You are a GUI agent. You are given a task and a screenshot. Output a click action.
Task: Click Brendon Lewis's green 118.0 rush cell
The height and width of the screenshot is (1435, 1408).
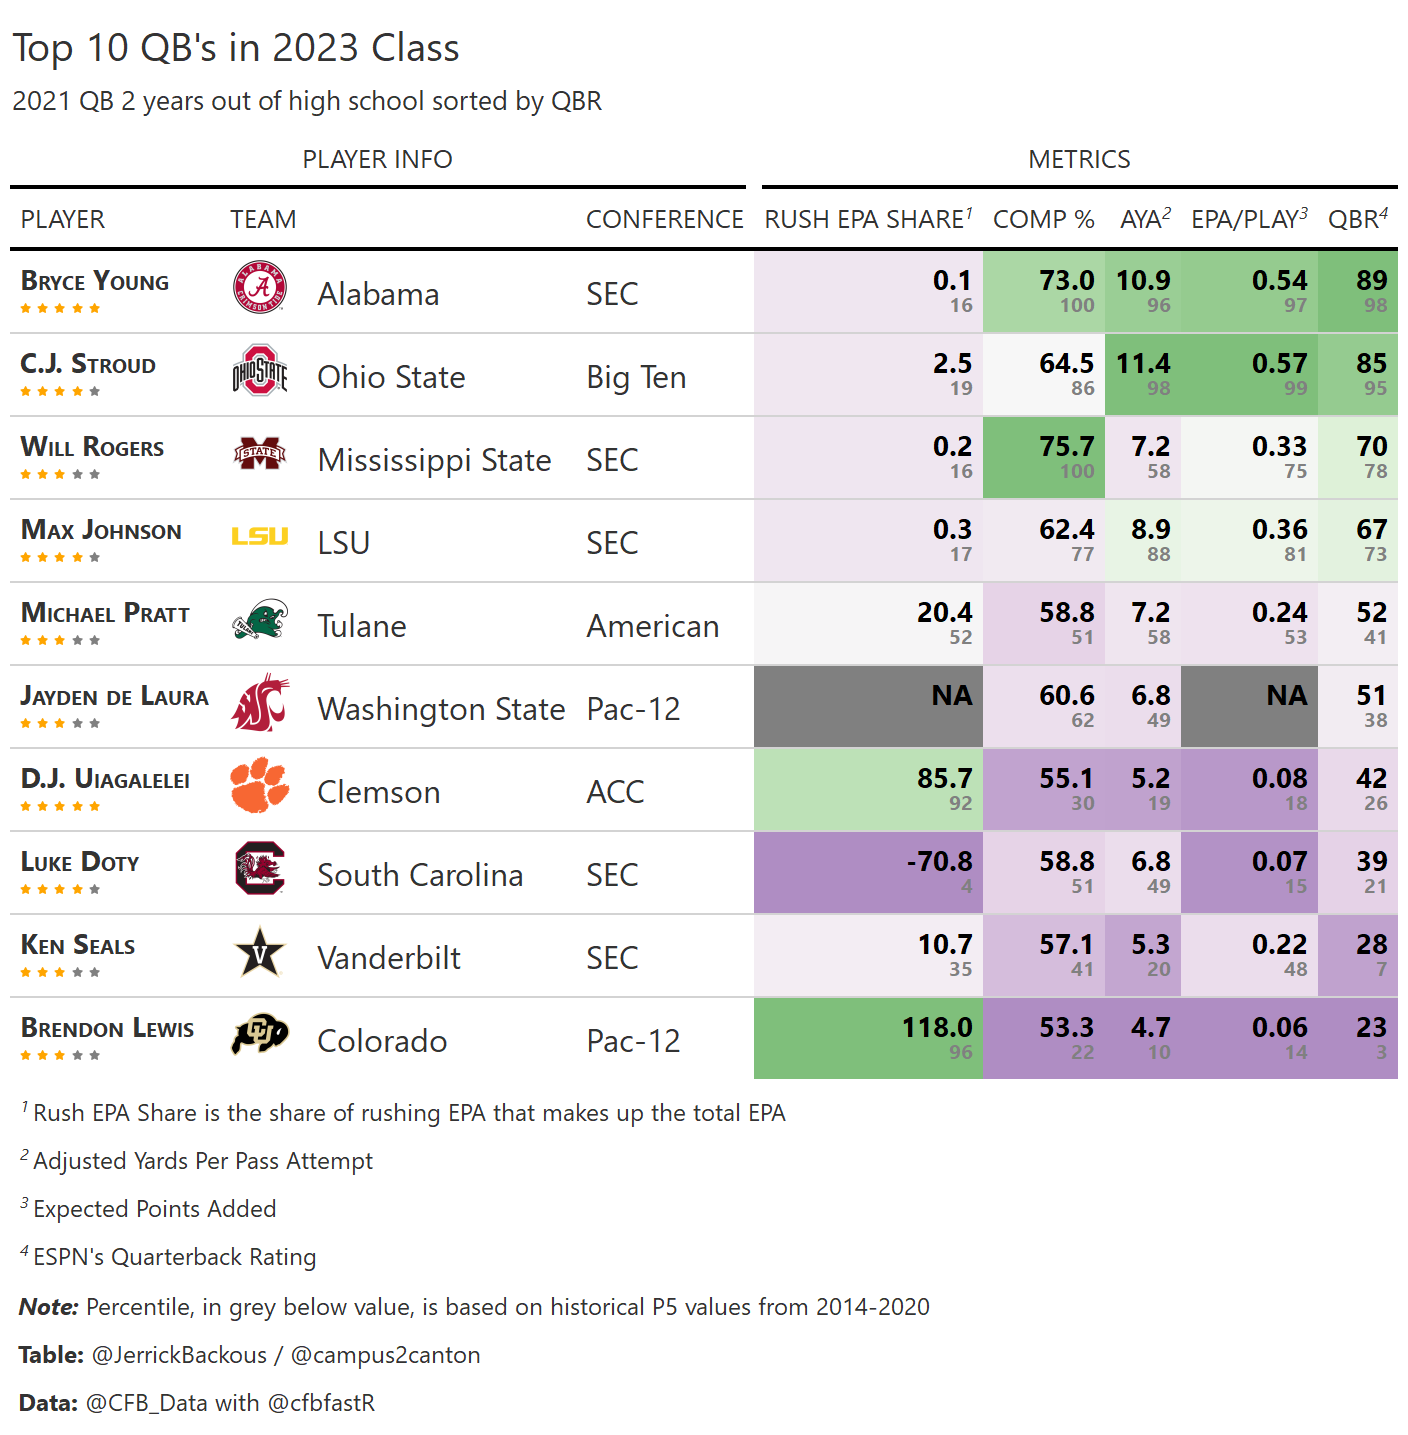[x=868, y=1038]
